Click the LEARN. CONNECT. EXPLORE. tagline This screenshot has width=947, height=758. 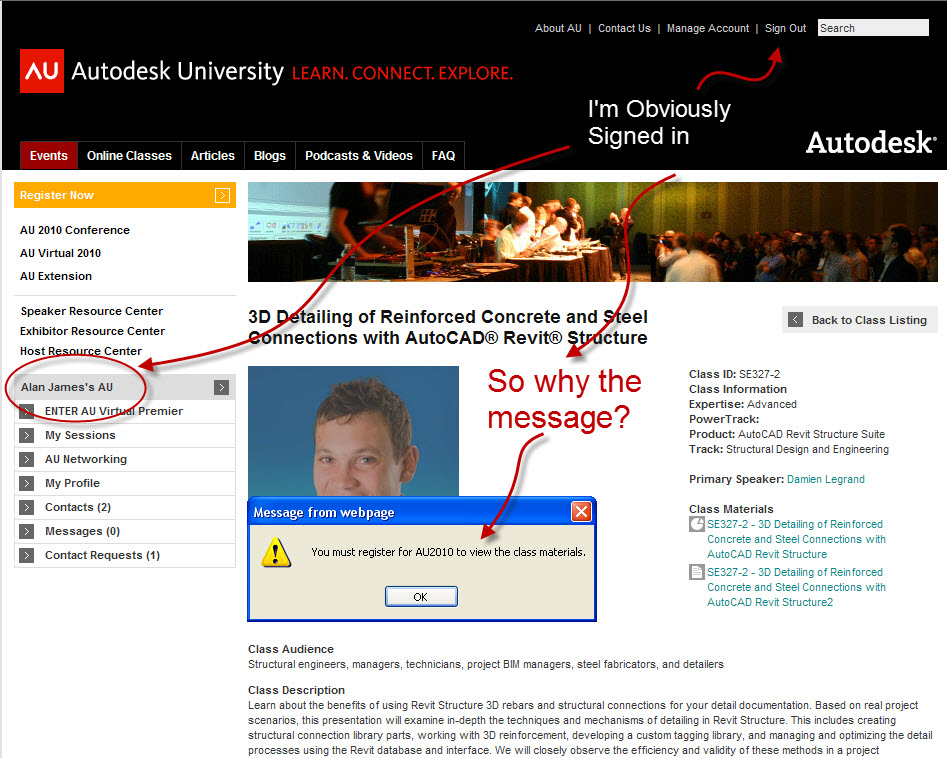point(402,73)
